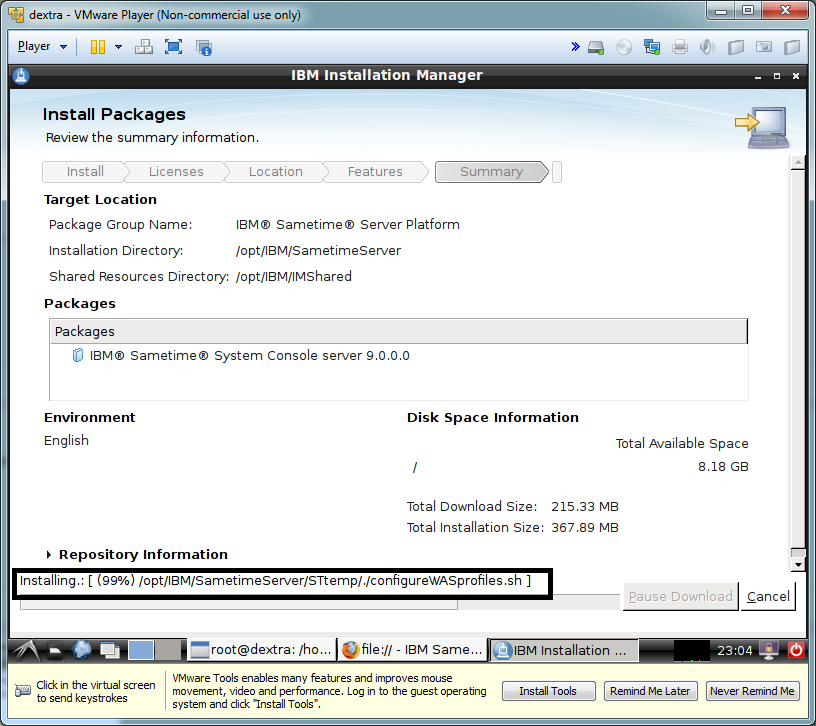
Task: Click the installation progress bar
Action: point(320,603)
